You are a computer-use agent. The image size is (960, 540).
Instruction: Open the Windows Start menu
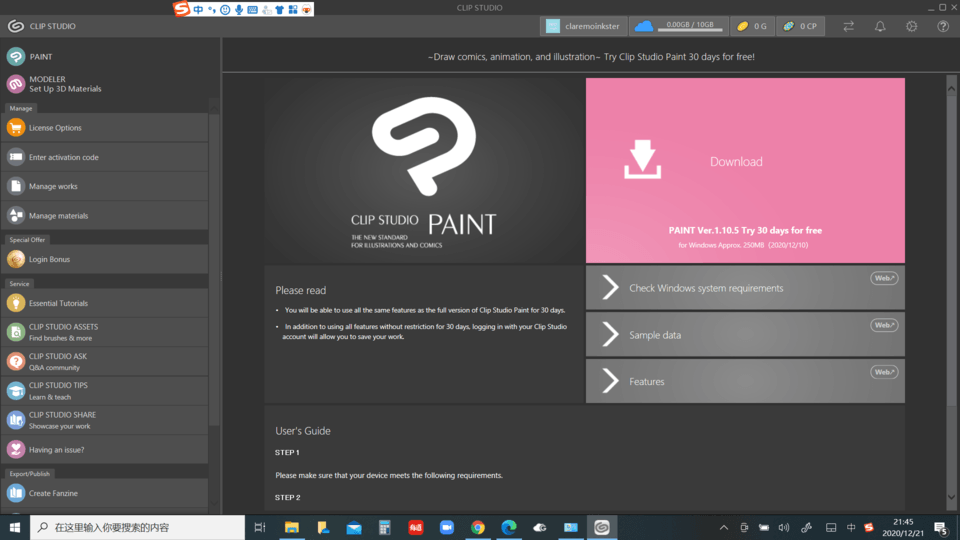15,527
